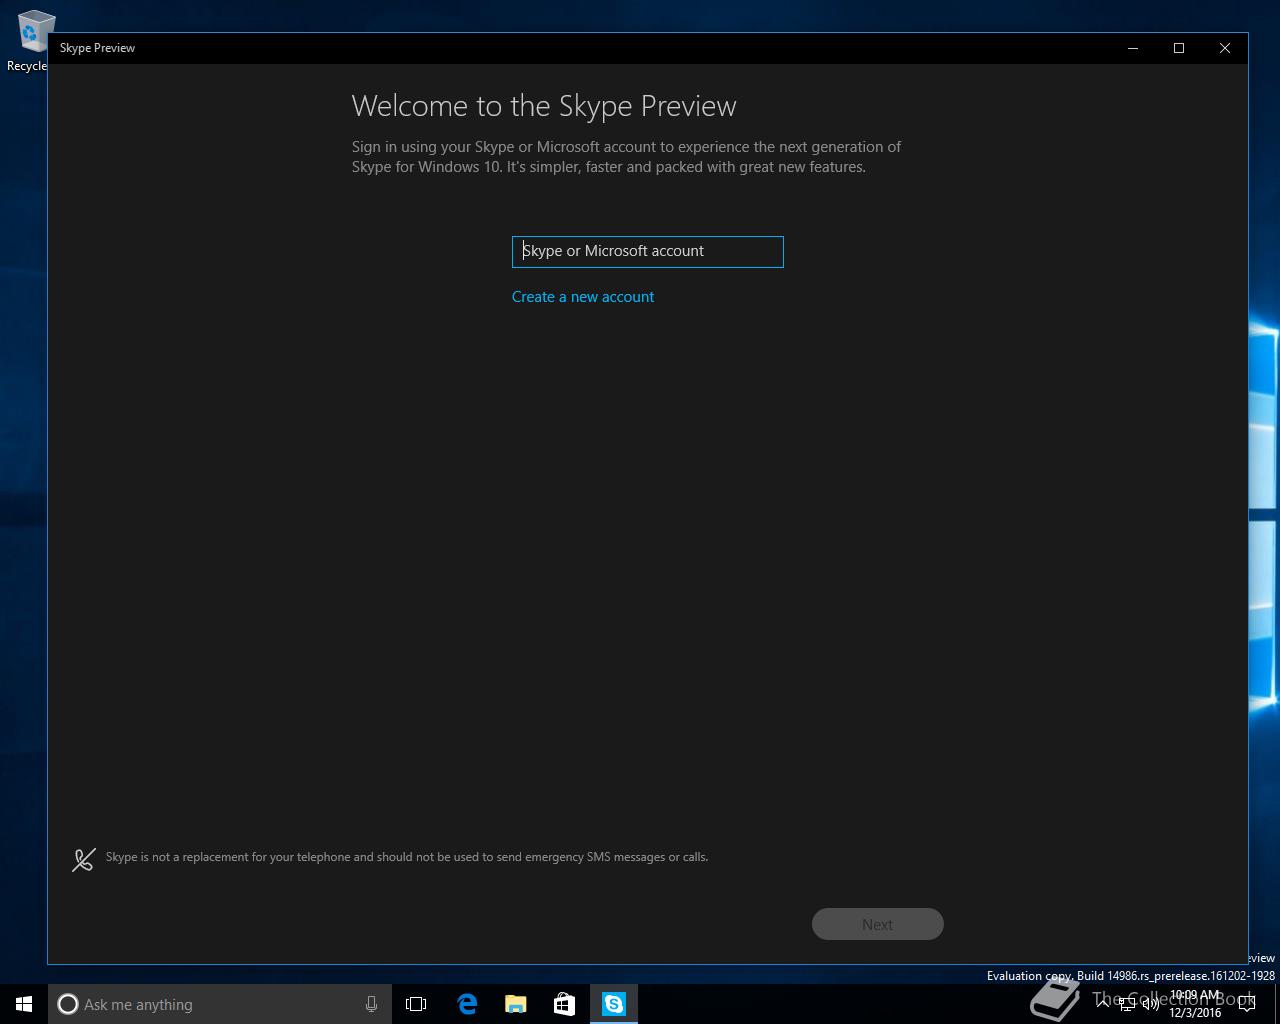Open the Create a new account link
1280x1024 pixels.
coord(583,297)
